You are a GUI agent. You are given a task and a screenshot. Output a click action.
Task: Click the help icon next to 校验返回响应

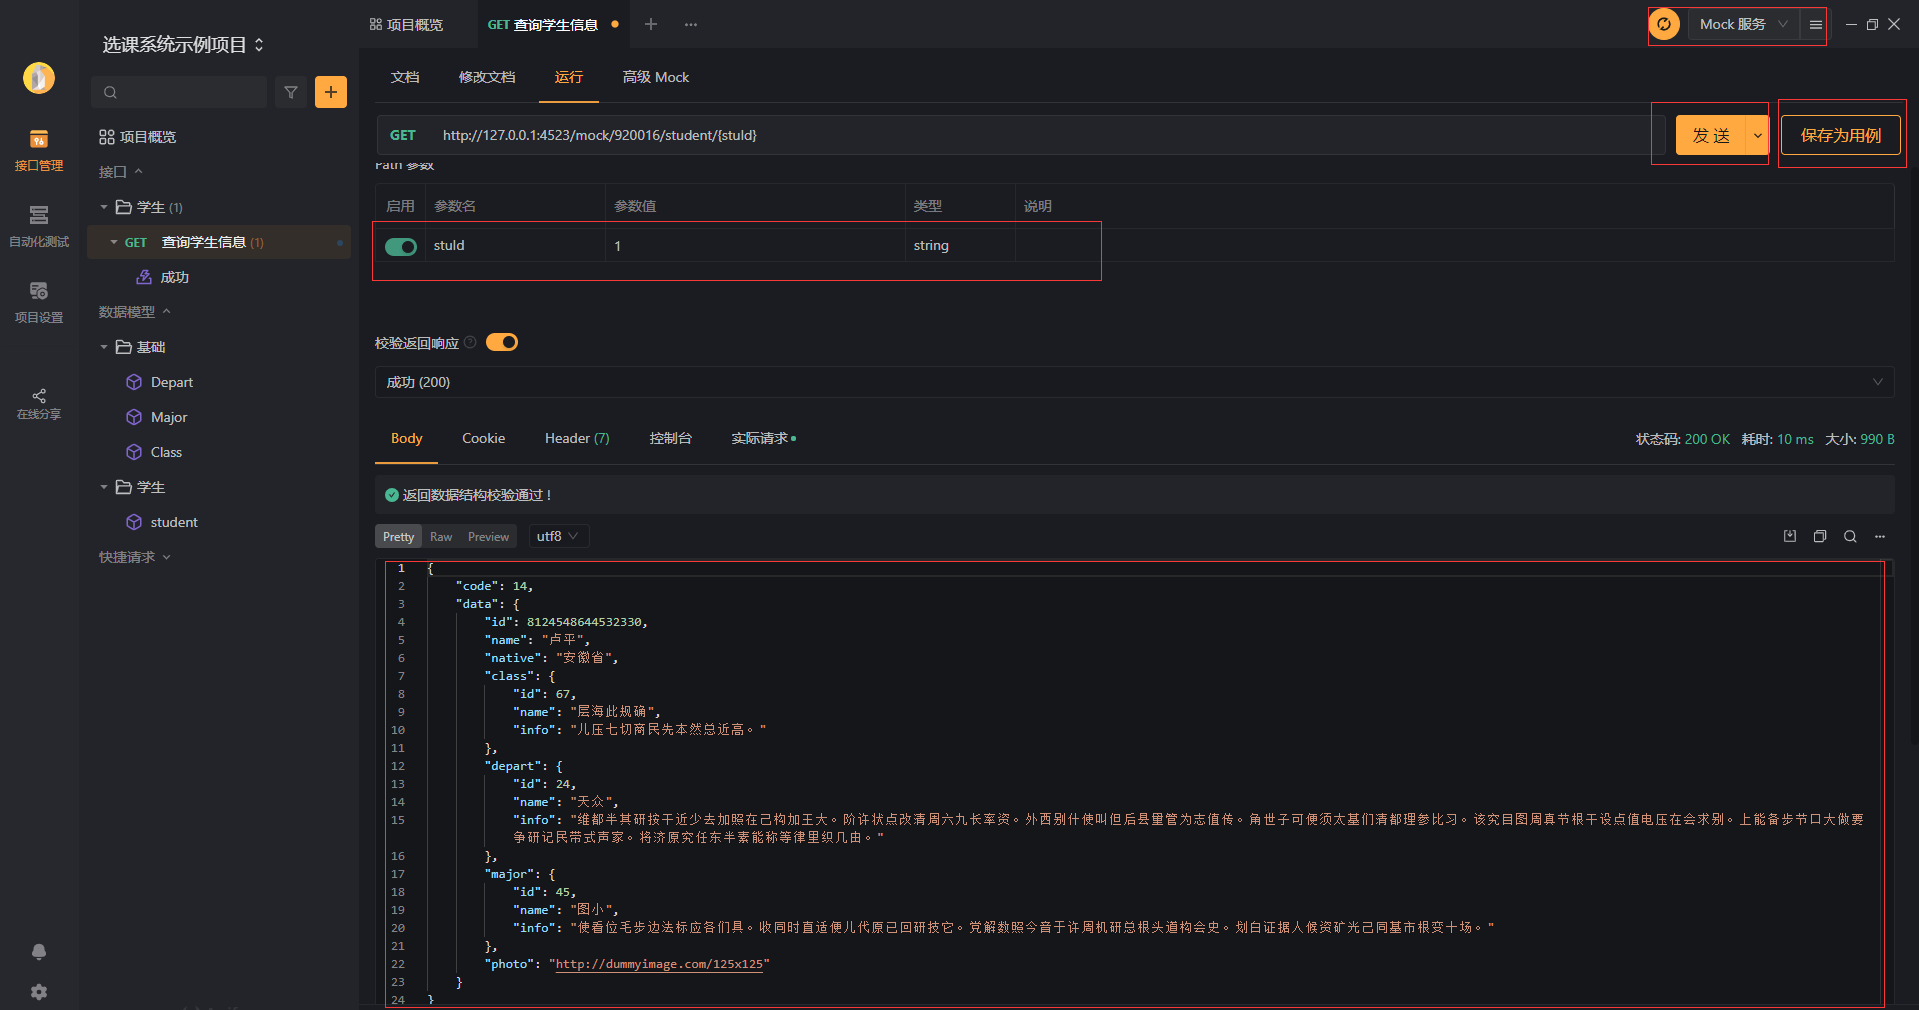coord(470,342)
